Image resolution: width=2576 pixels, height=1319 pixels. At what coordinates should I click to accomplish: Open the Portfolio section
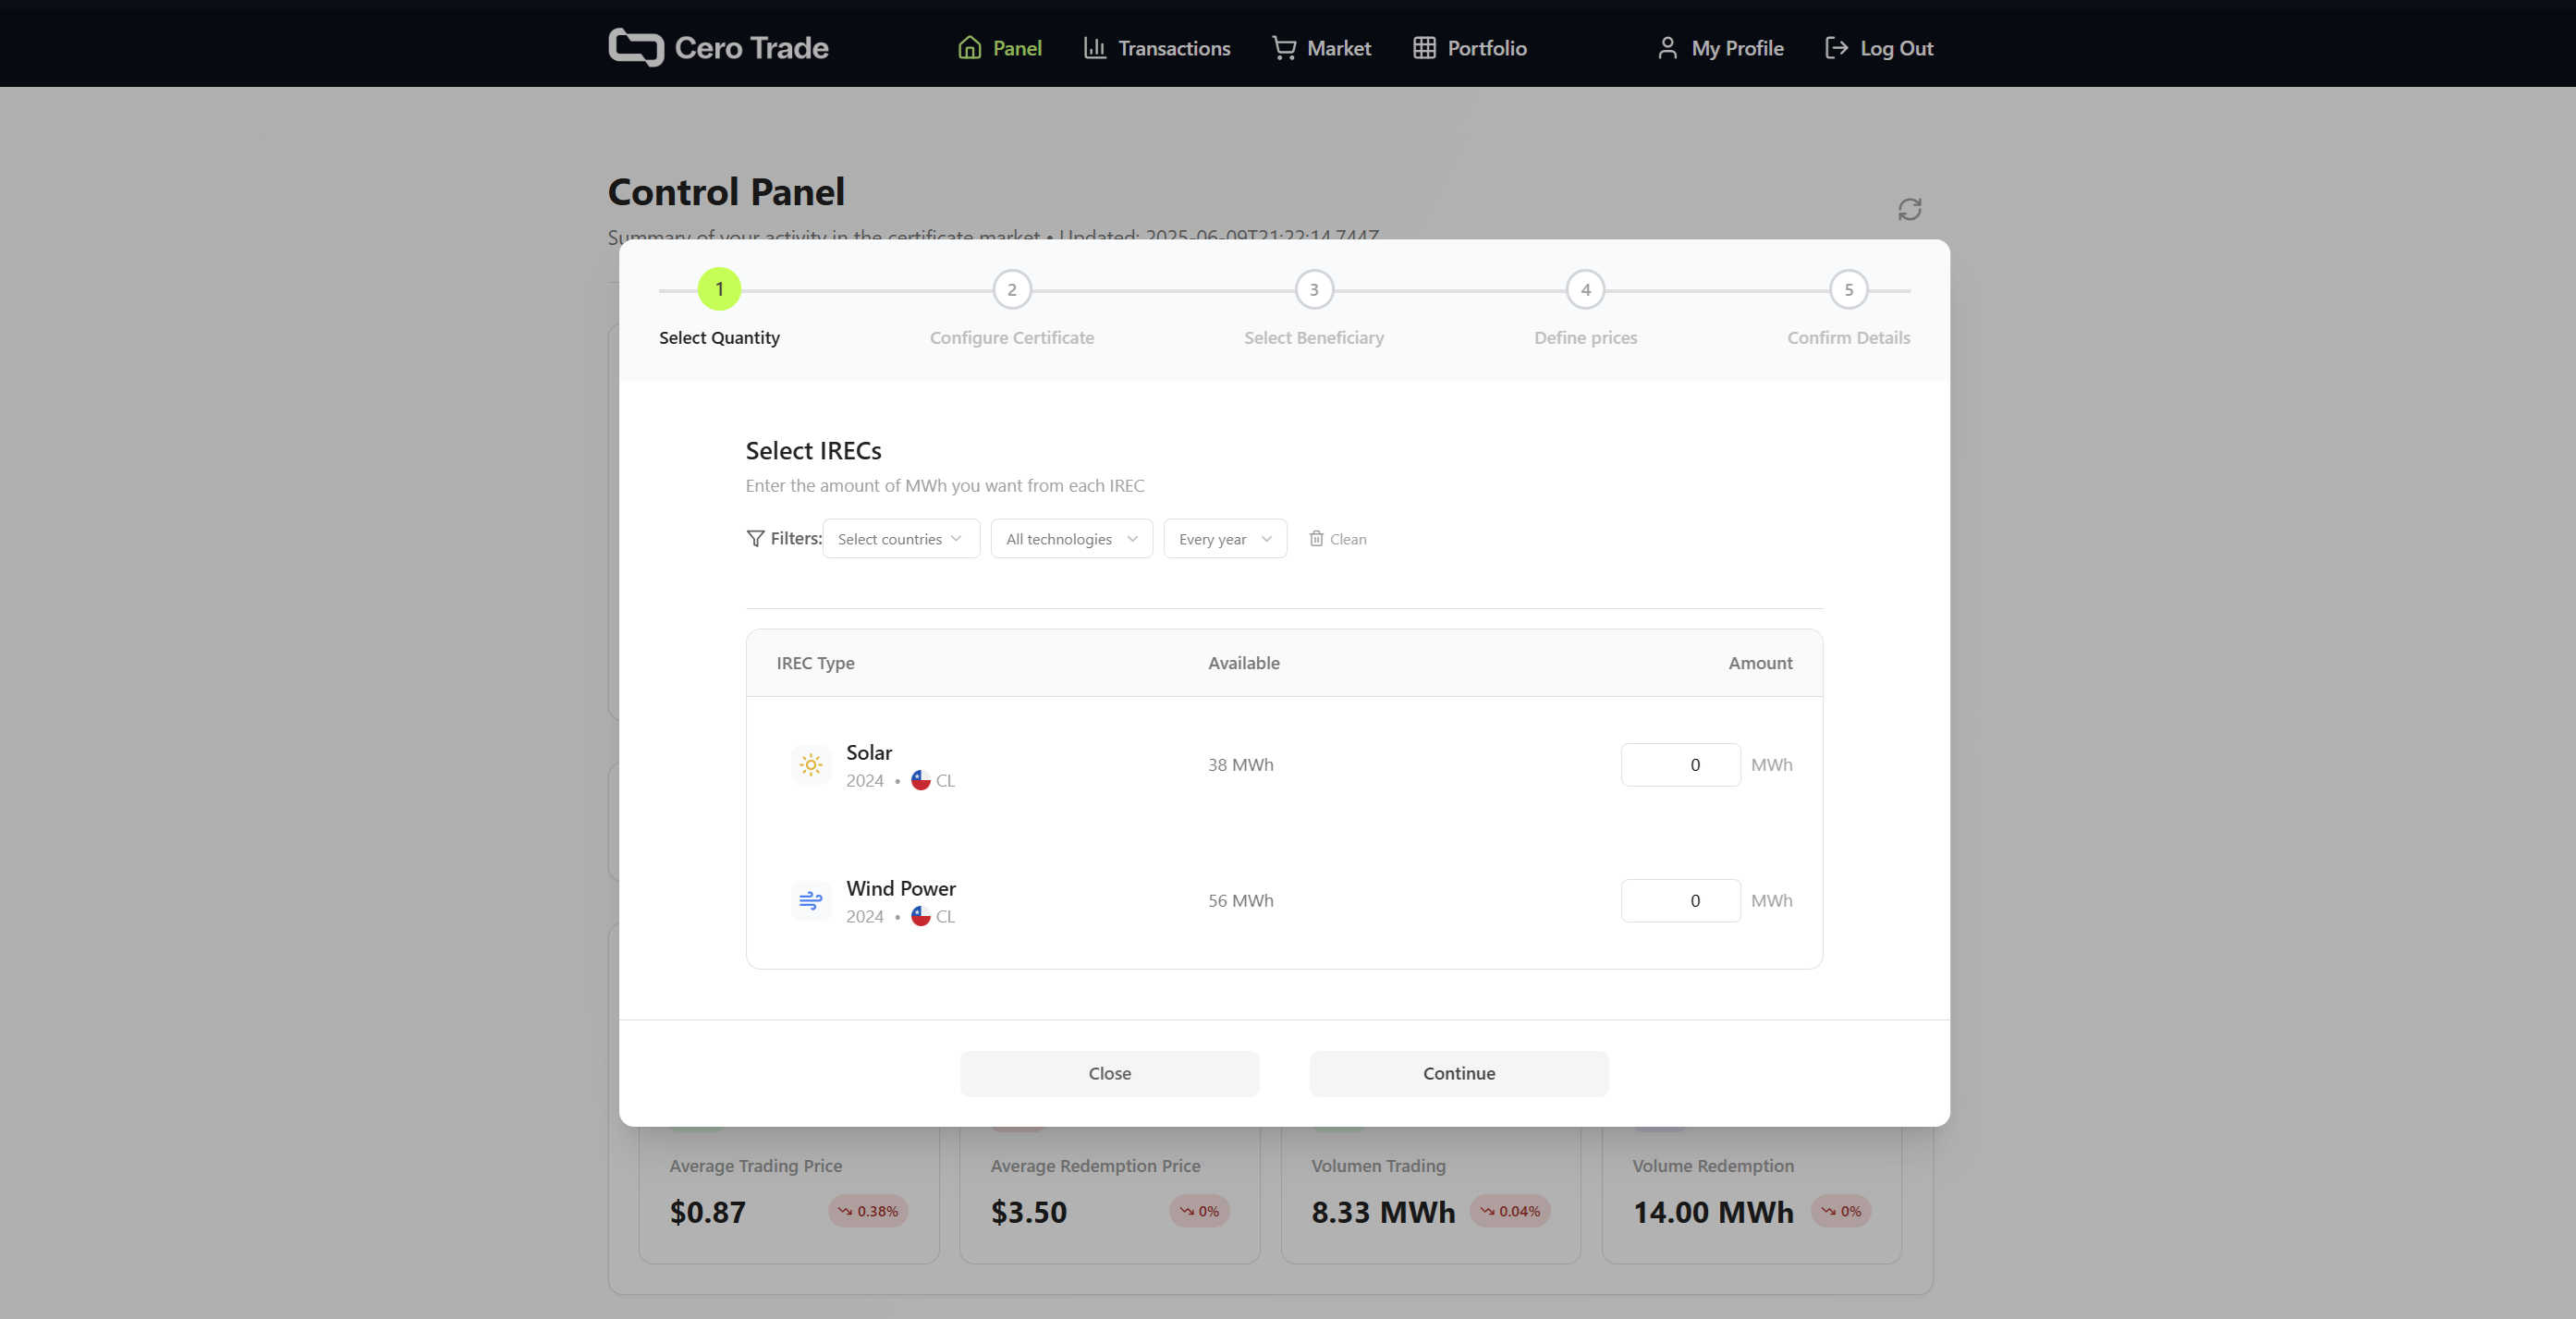[1469, 48]
